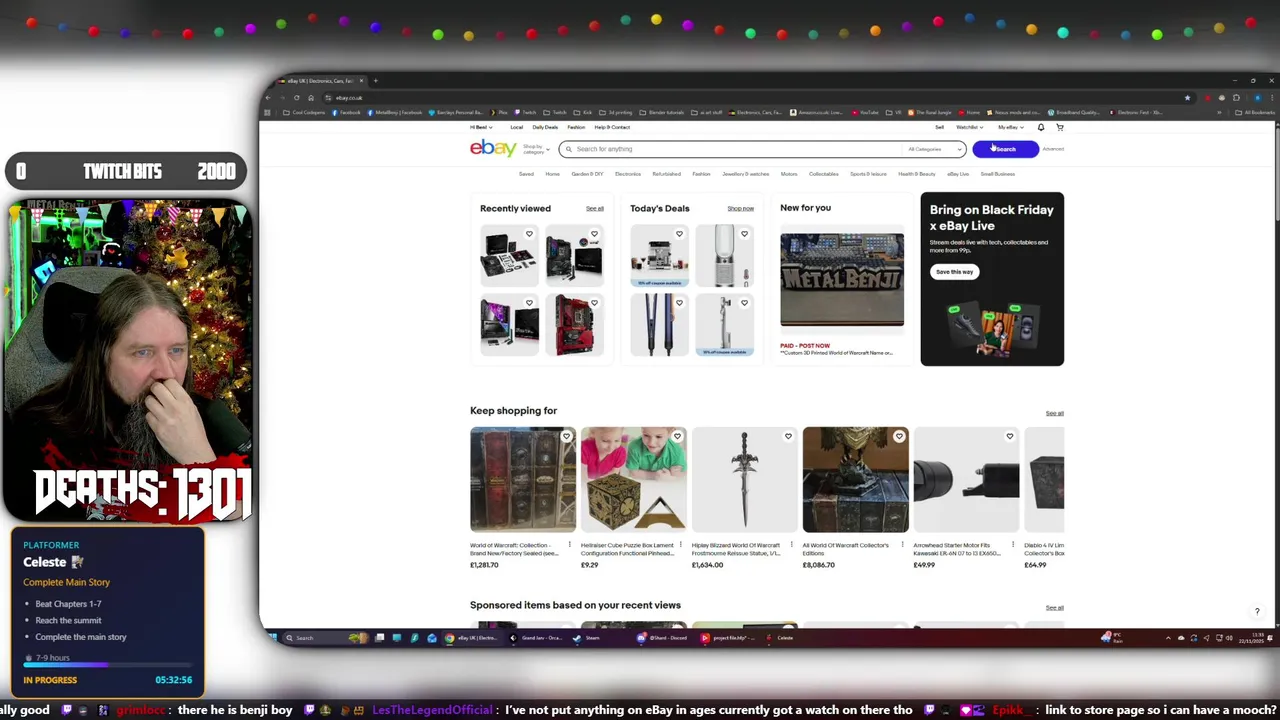Open the Hellraiser Cube Puzzle Box thumbnail
Viewport: 1280px width, 720px height.
pos(634,480)
